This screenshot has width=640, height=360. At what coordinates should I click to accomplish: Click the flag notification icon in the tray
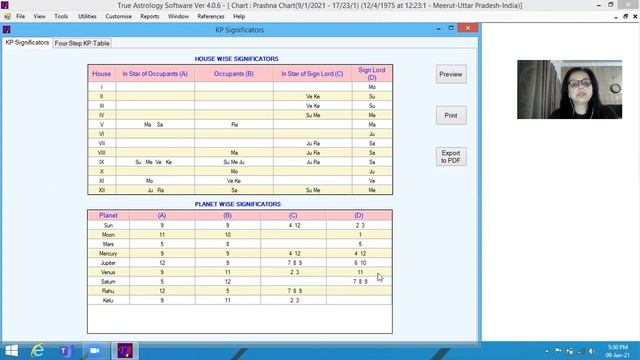[558, 351]
